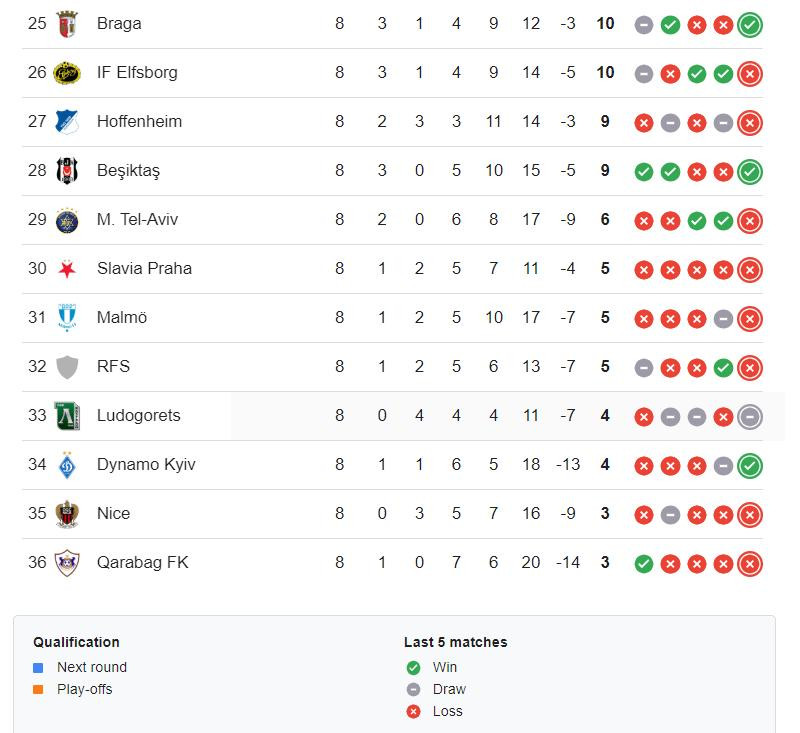Screen dimensions: 800x733
Task: Click the Dynamo Kyiv club logo
Action: [x=67, y=465]
